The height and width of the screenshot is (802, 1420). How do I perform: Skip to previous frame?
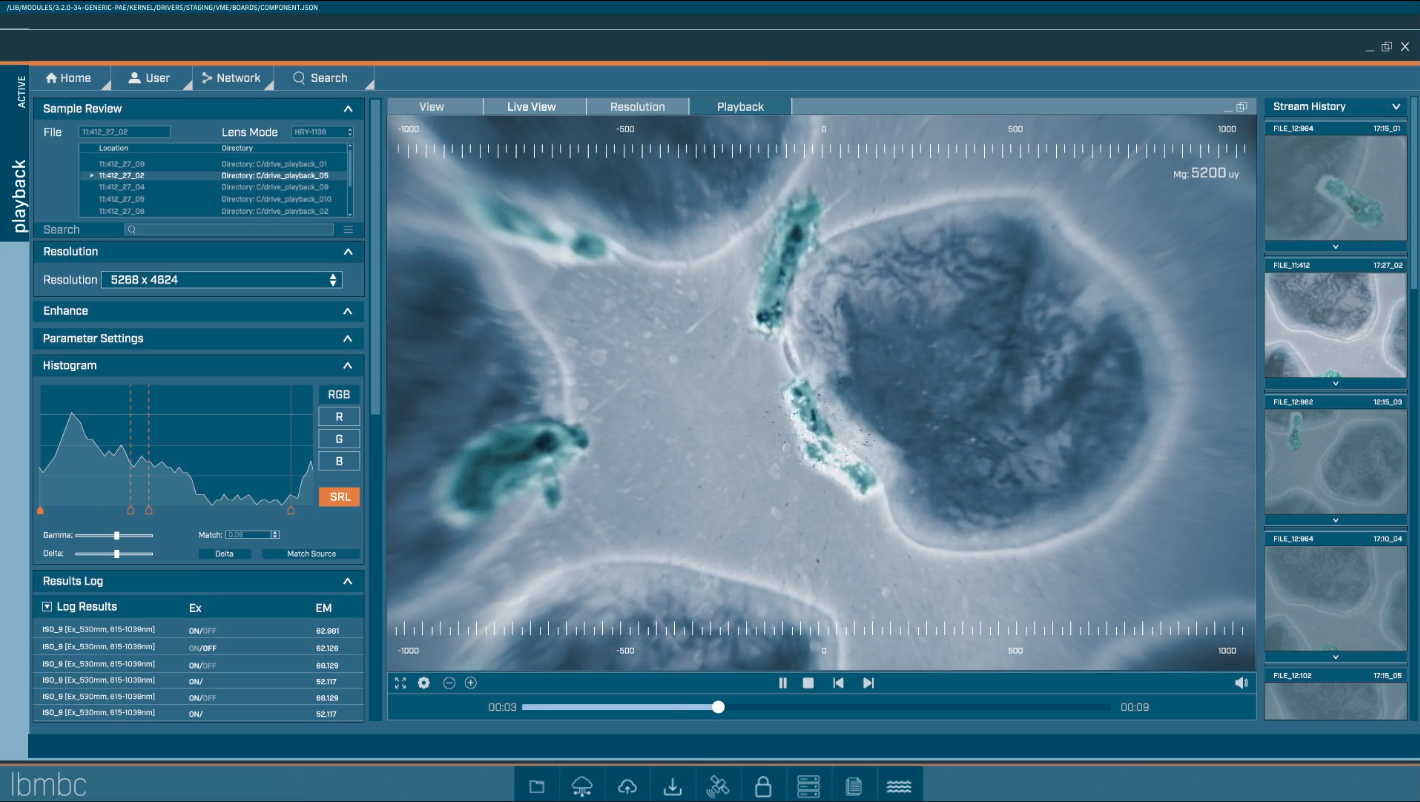(x=838, y=683)
